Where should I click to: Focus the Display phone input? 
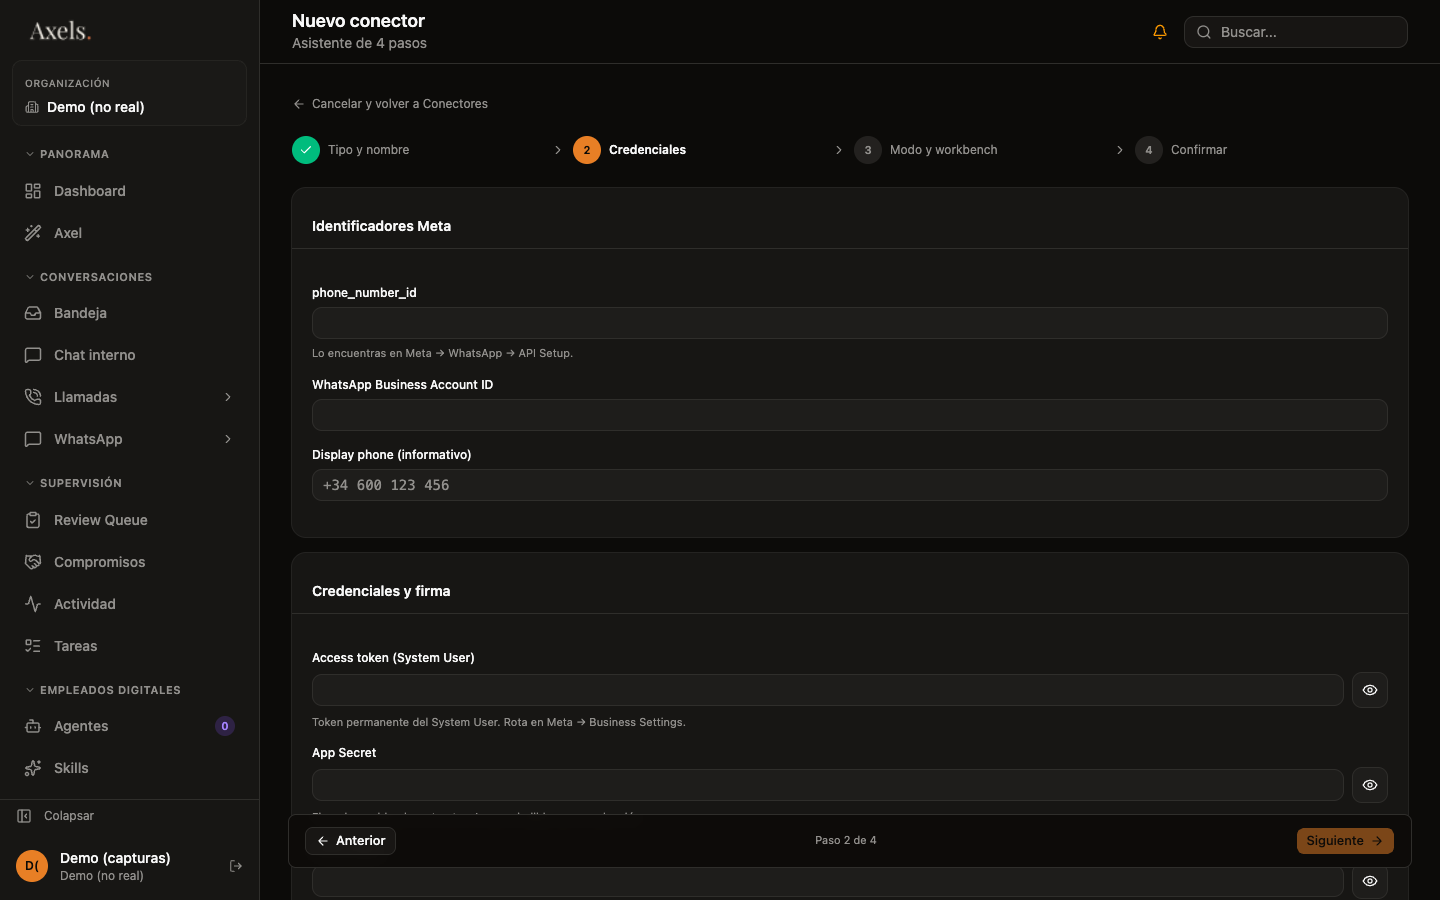tap(850, 485)
